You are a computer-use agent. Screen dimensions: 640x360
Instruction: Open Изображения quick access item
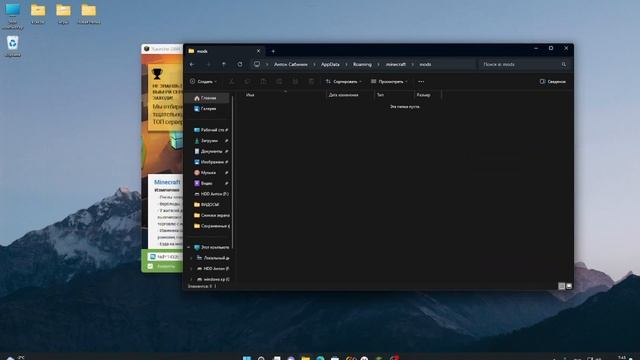tap(210, 162)
